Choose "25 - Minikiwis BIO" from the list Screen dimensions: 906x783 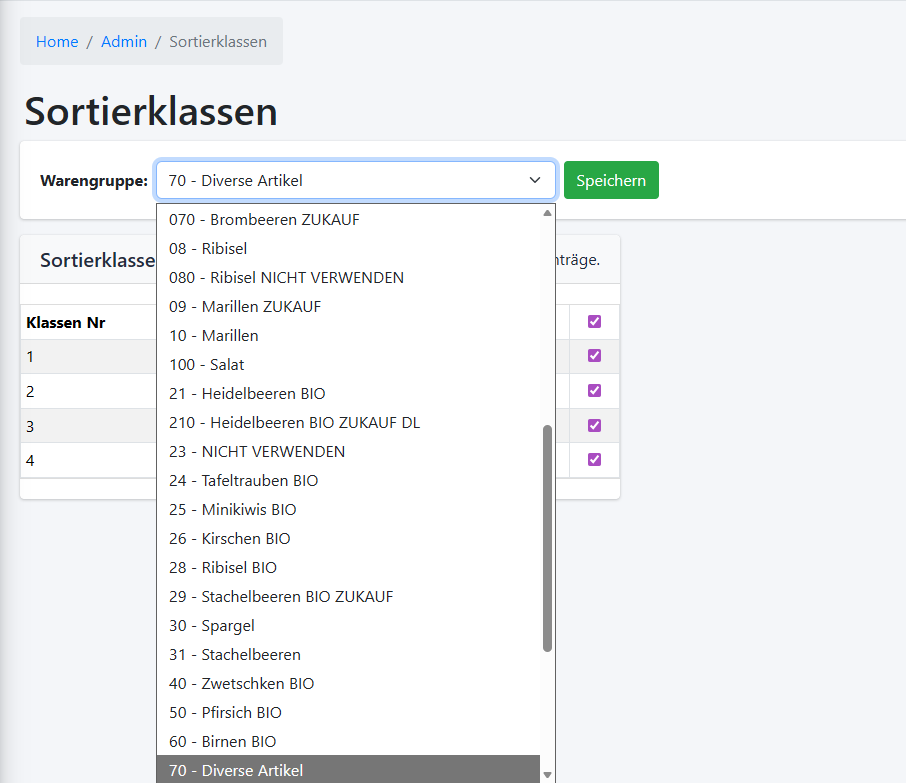[x=235, y=509]
